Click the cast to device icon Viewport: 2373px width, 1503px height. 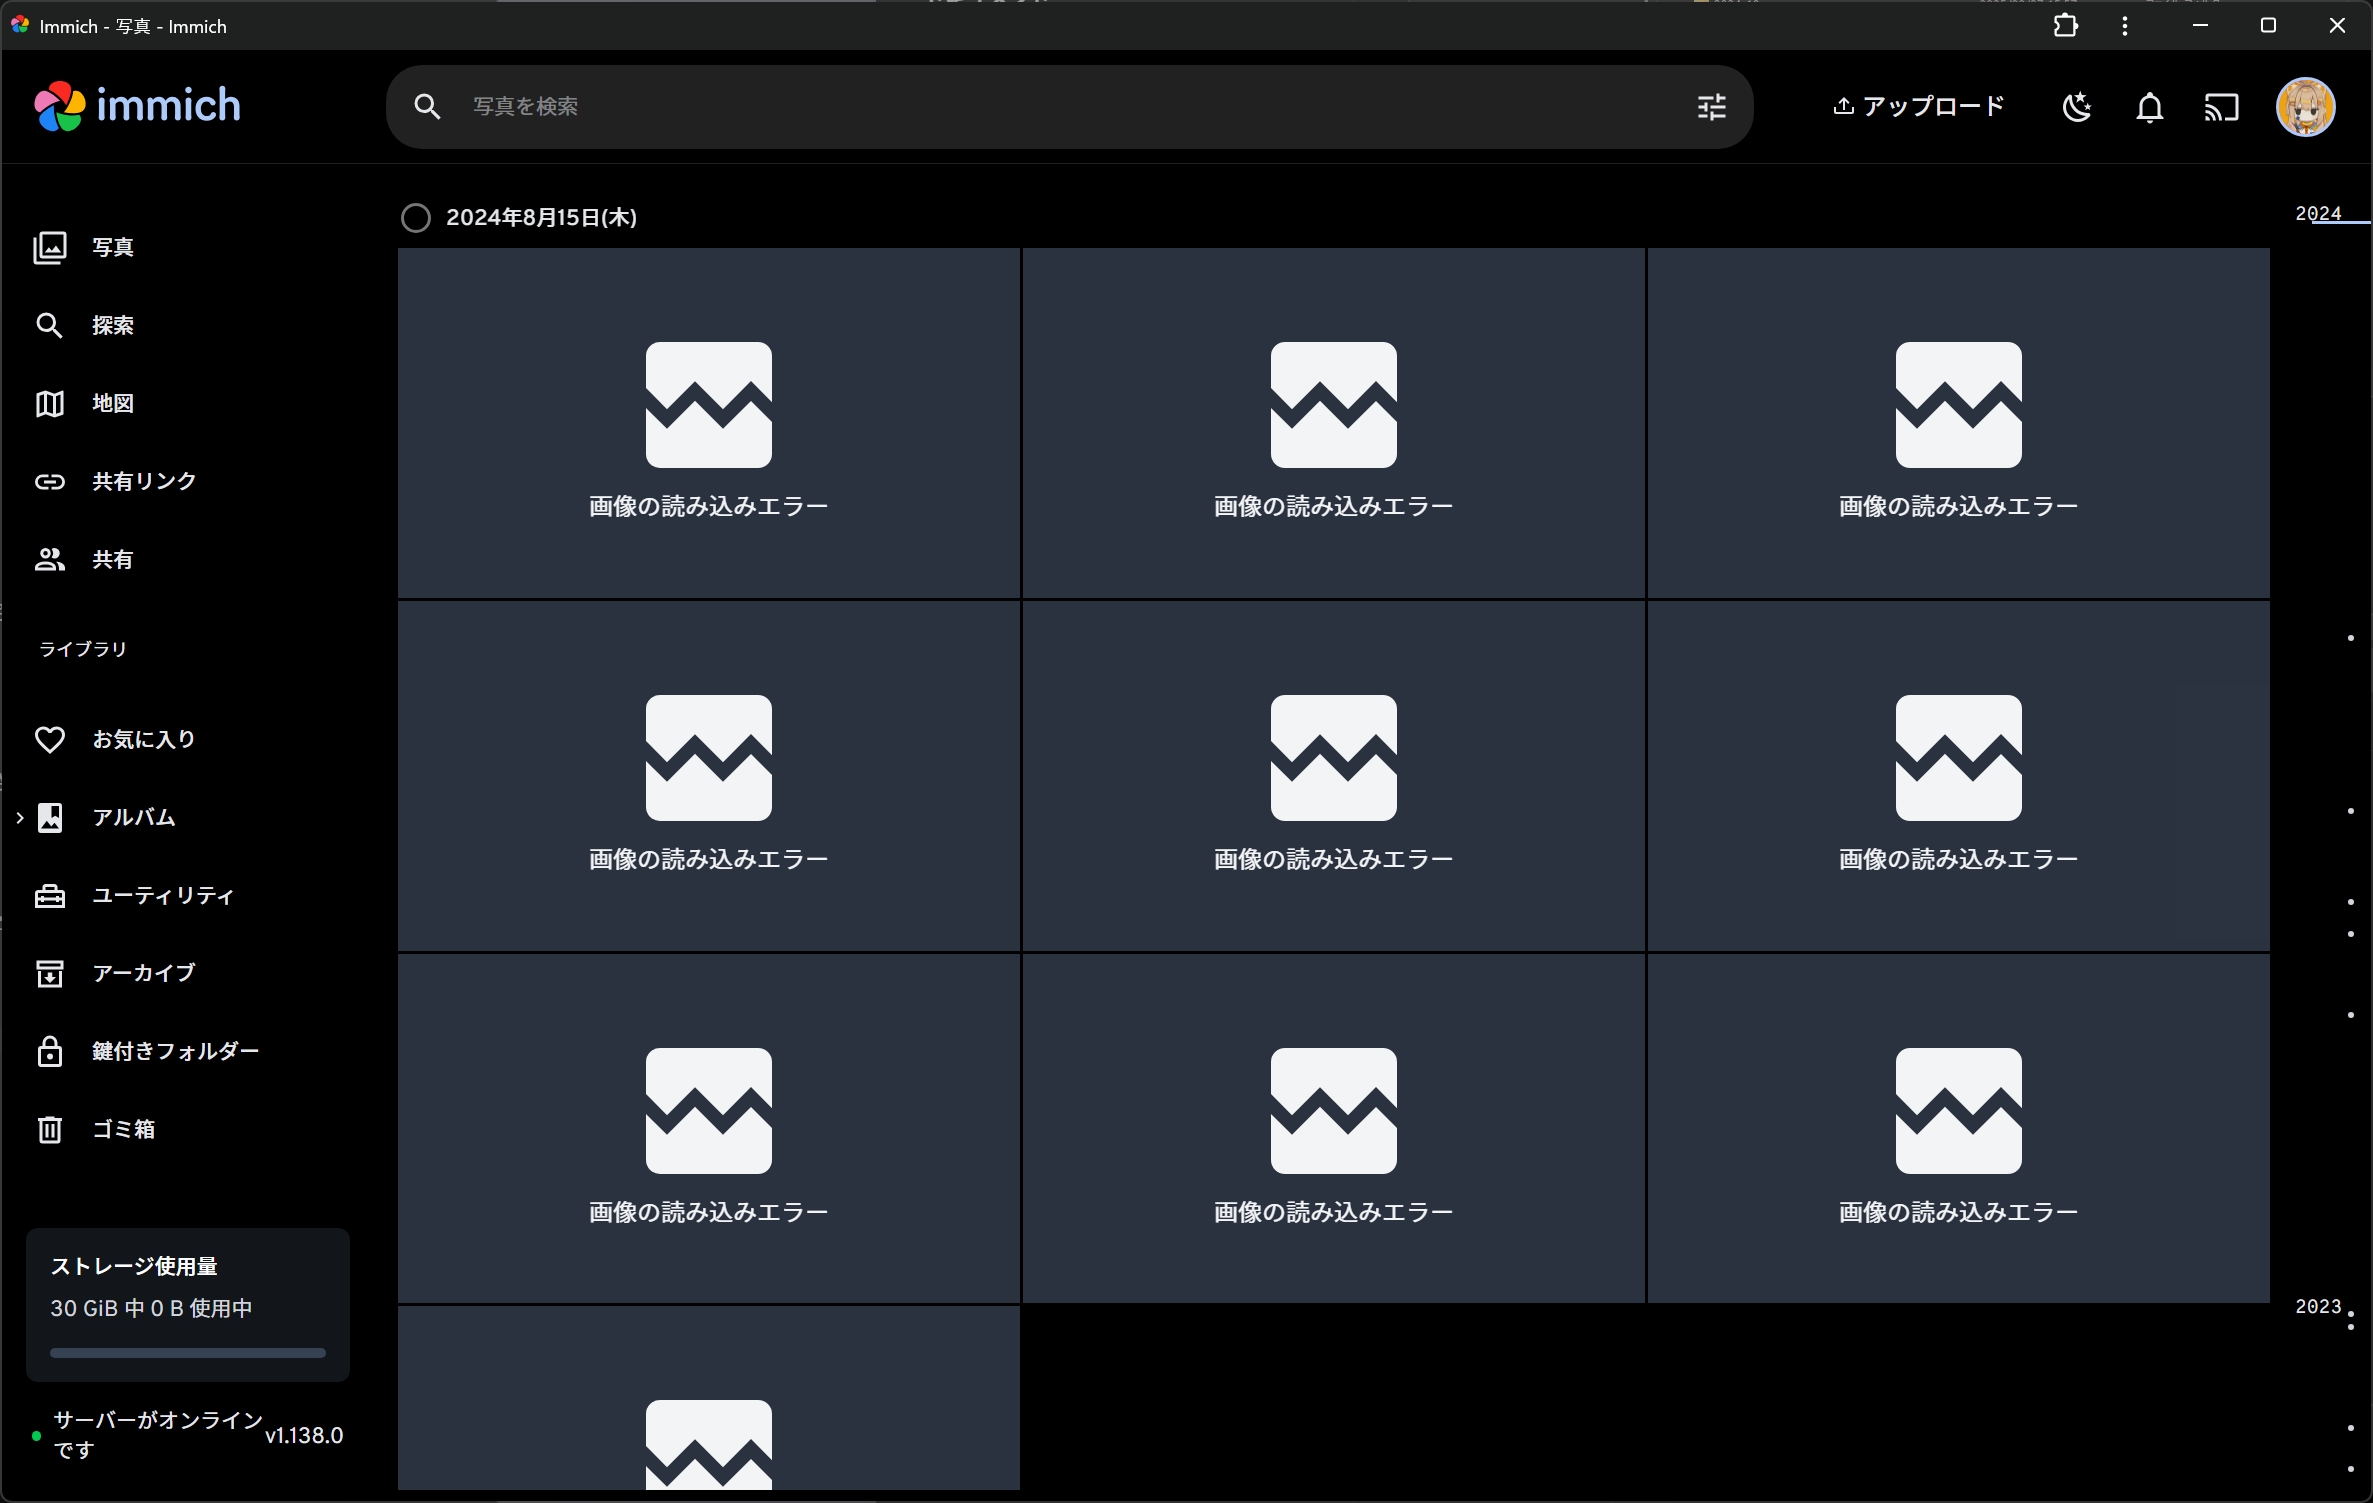(2221, 107)
